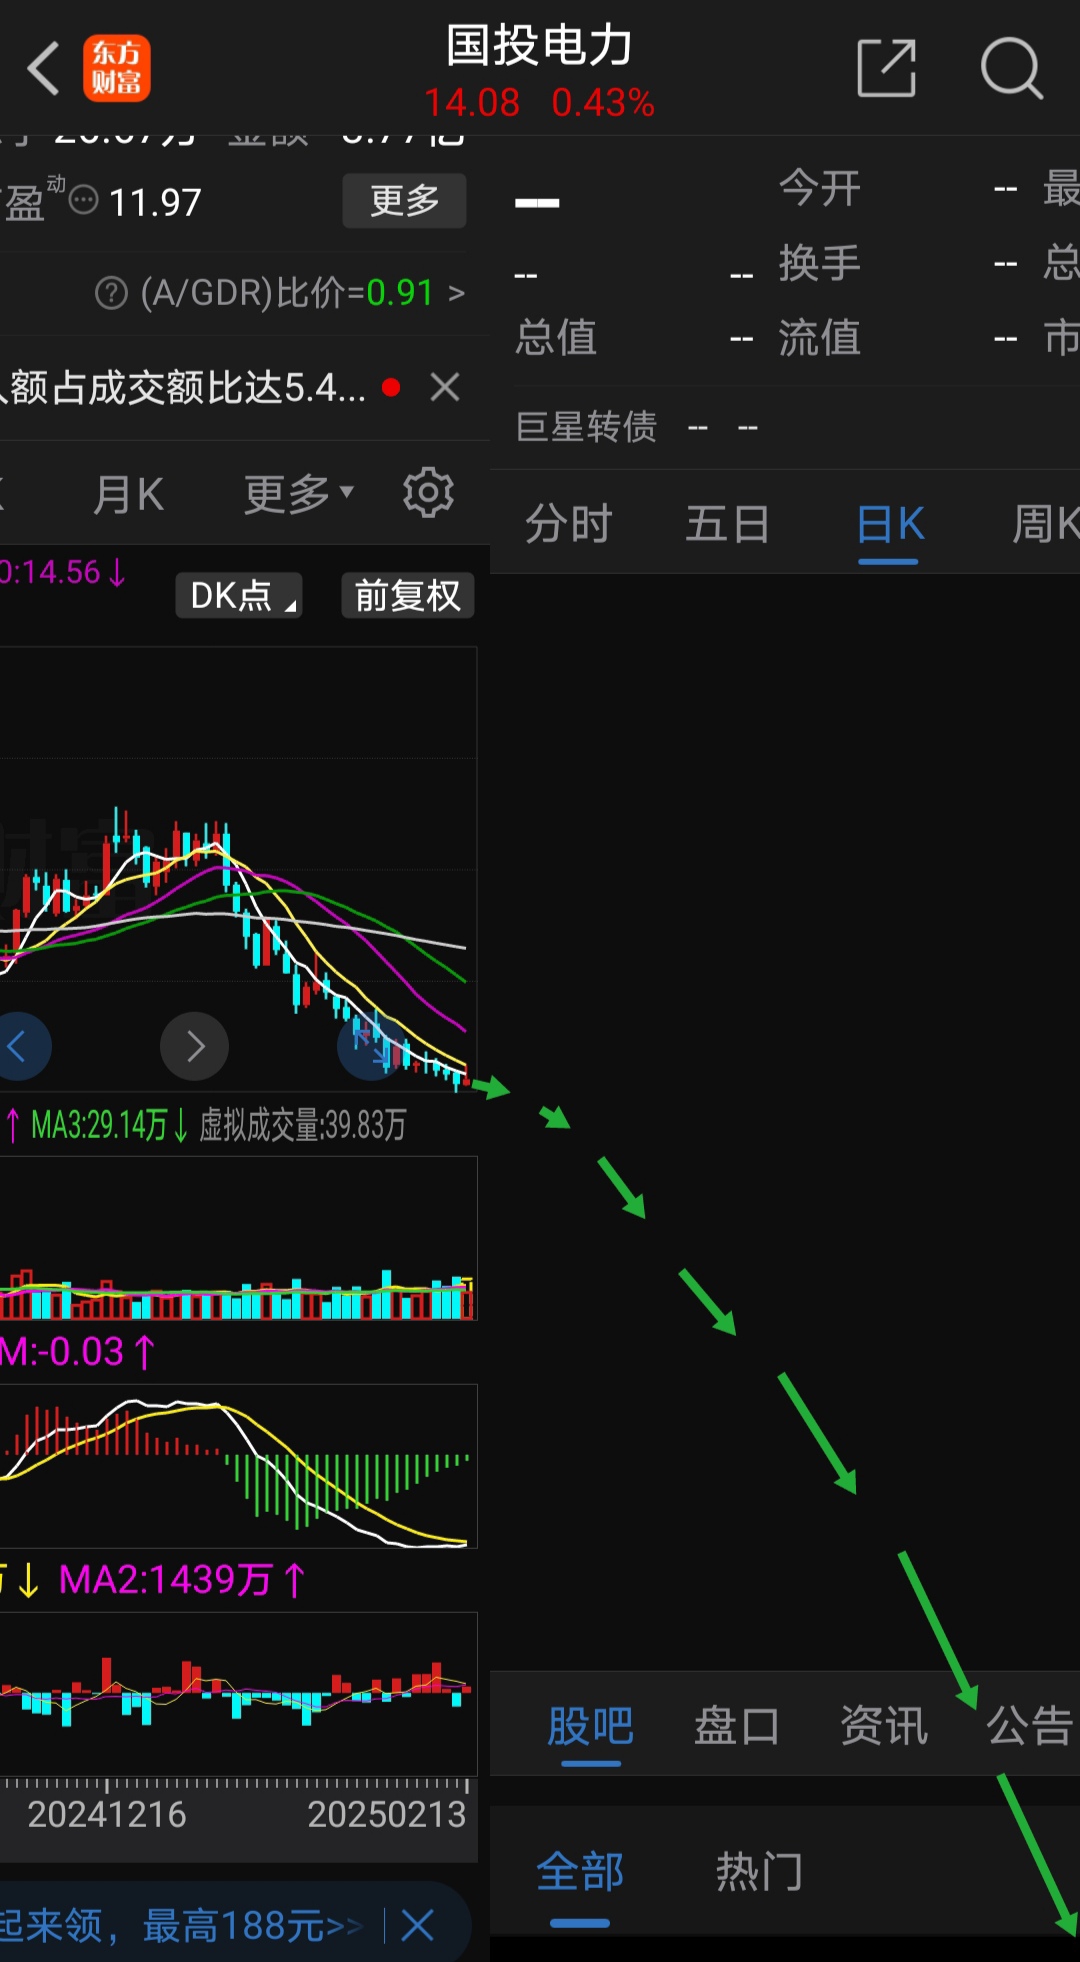Tap the candlestick K-line chart area
Screen dimensions: 1080x1962
coord(238,868)
